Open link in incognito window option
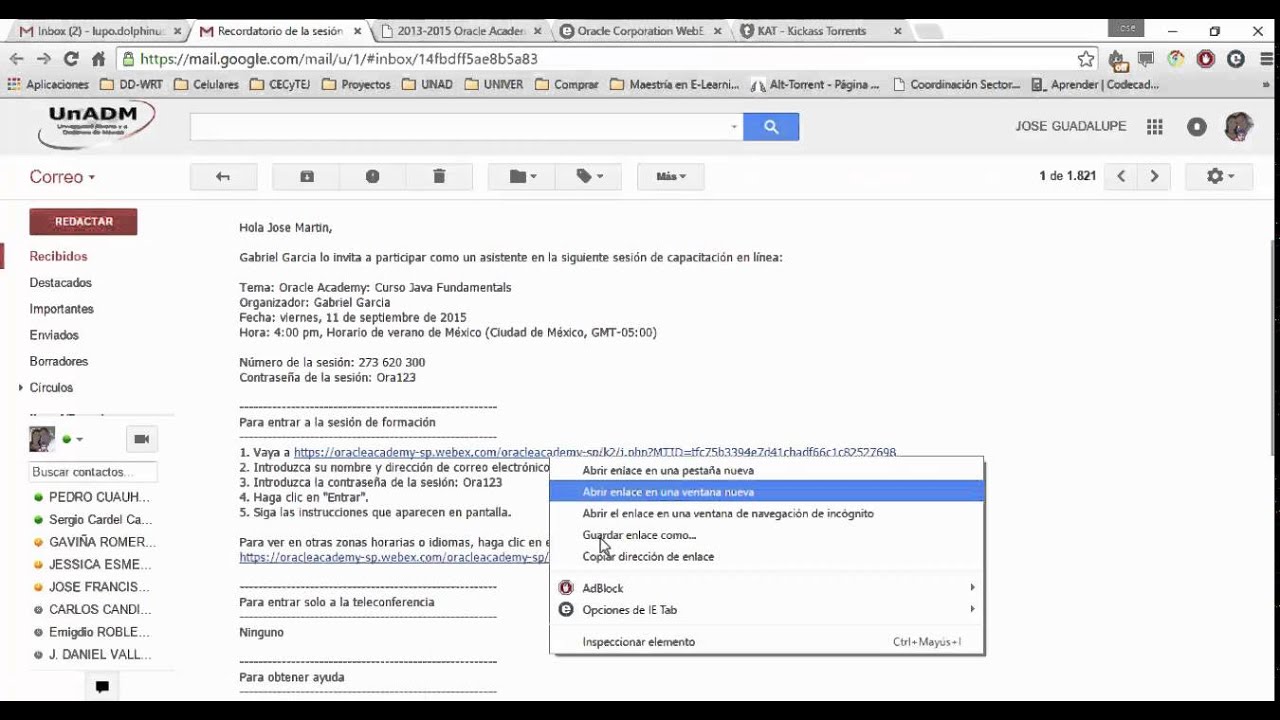 (x=767, y=513)
